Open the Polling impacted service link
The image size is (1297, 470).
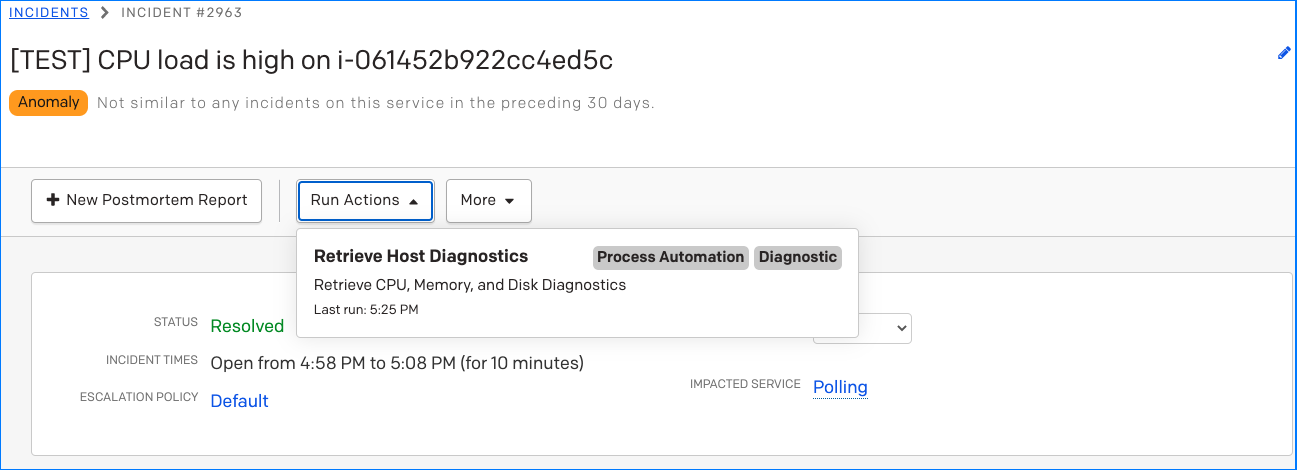click(840, 387)
